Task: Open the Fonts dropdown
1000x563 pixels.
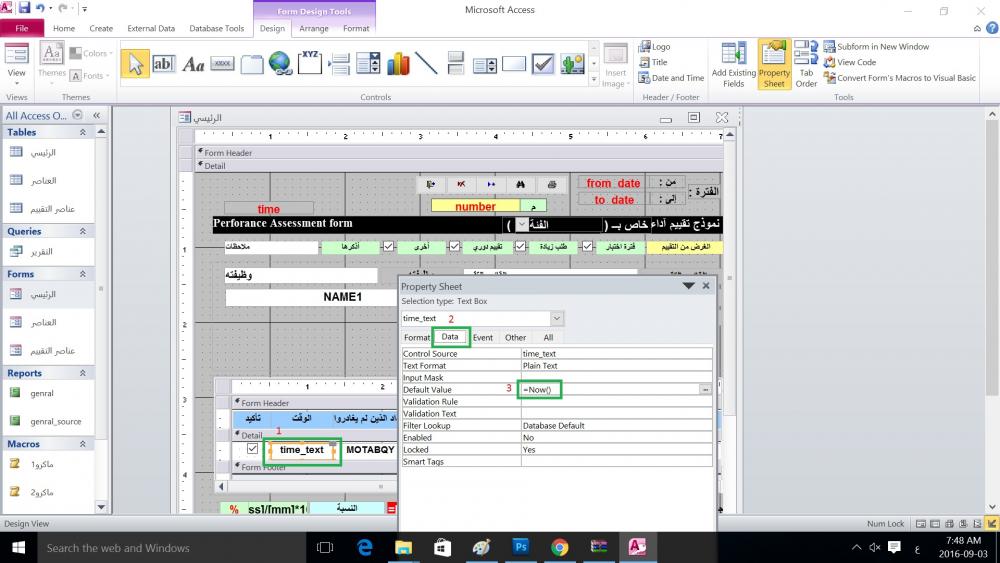Action: 89,76
